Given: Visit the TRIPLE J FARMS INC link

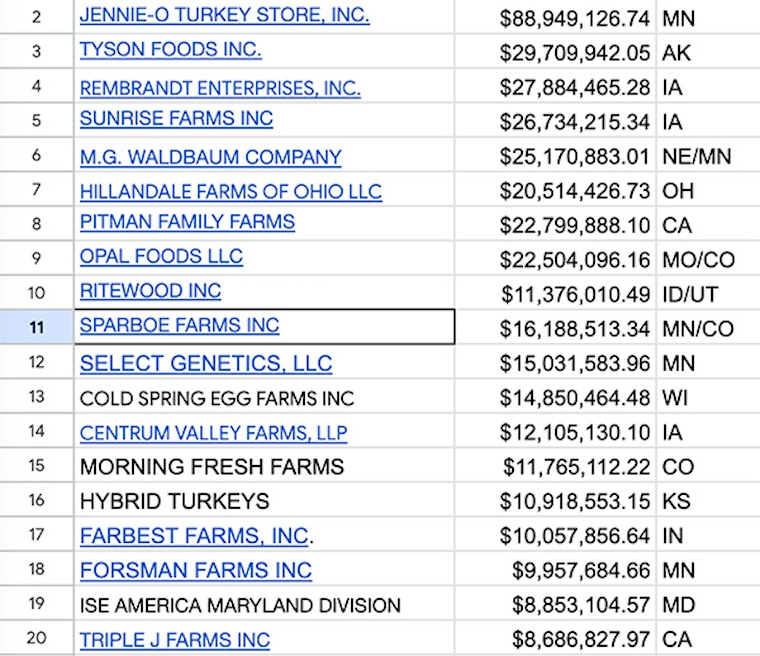Looking at the screenshot, I should [x=174, y=640].
